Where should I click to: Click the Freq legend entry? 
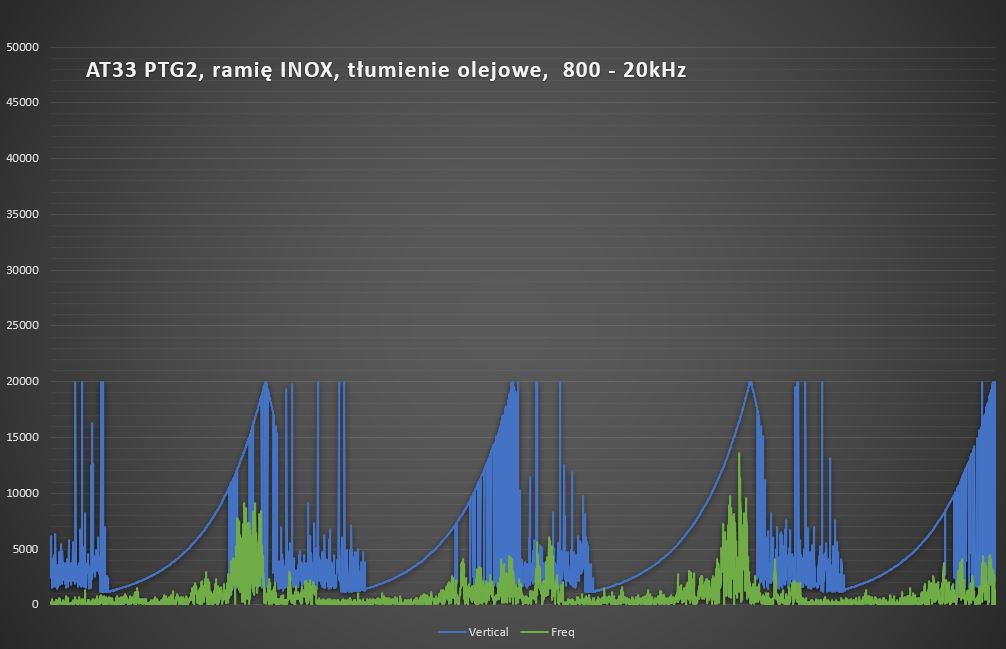pyautogui.click(x=547, y=632)
